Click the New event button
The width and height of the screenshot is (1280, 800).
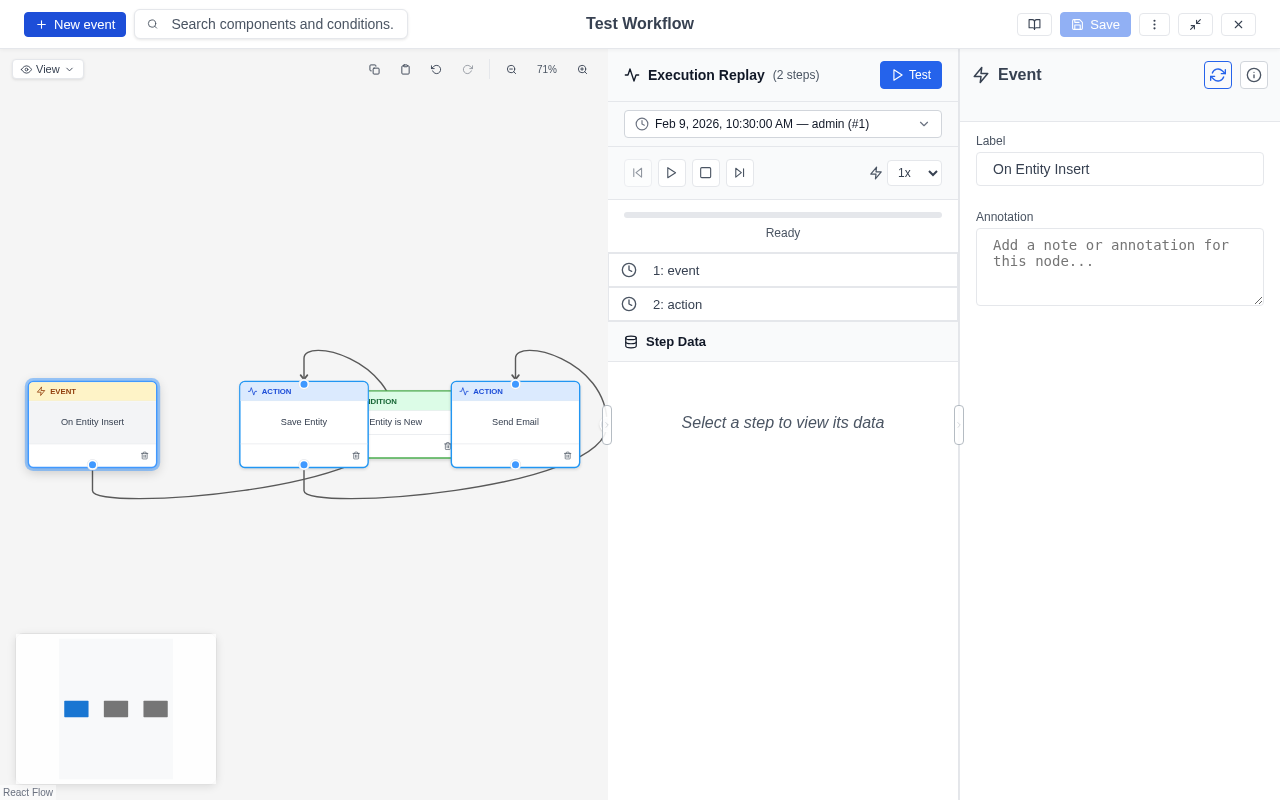pyautogui.click(x=74, y=24)
